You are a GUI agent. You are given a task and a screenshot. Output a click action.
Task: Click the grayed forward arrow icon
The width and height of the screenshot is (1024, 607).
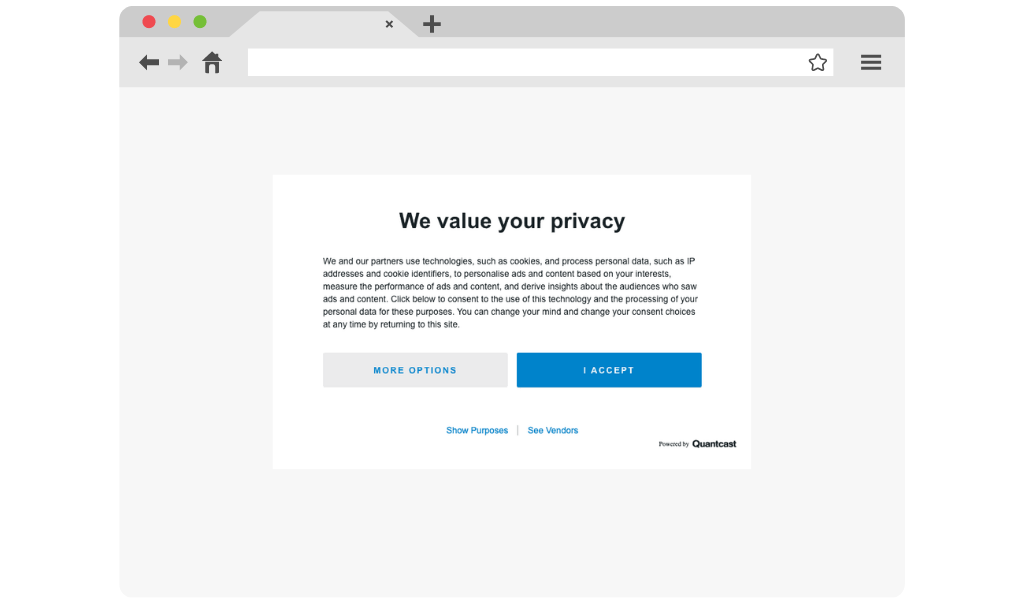click(x=178, y=63)
